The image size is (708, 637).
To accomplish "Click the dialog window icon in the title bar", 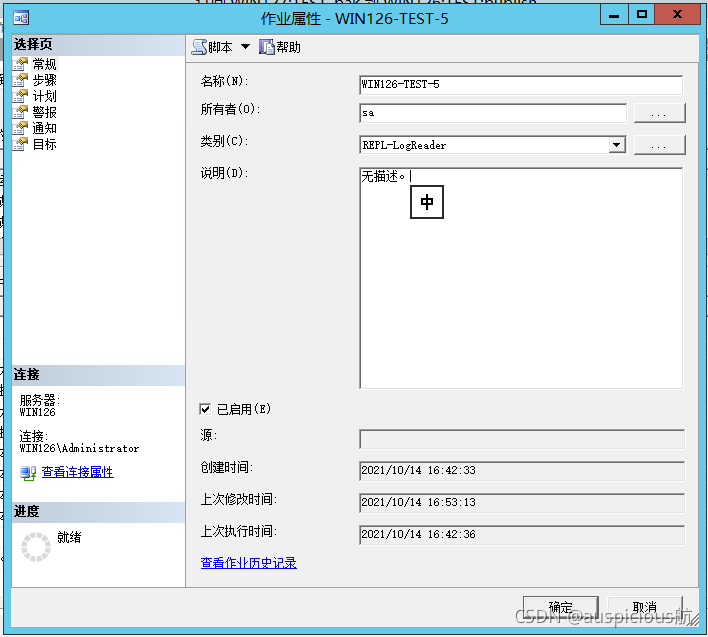I will [21, 18].
